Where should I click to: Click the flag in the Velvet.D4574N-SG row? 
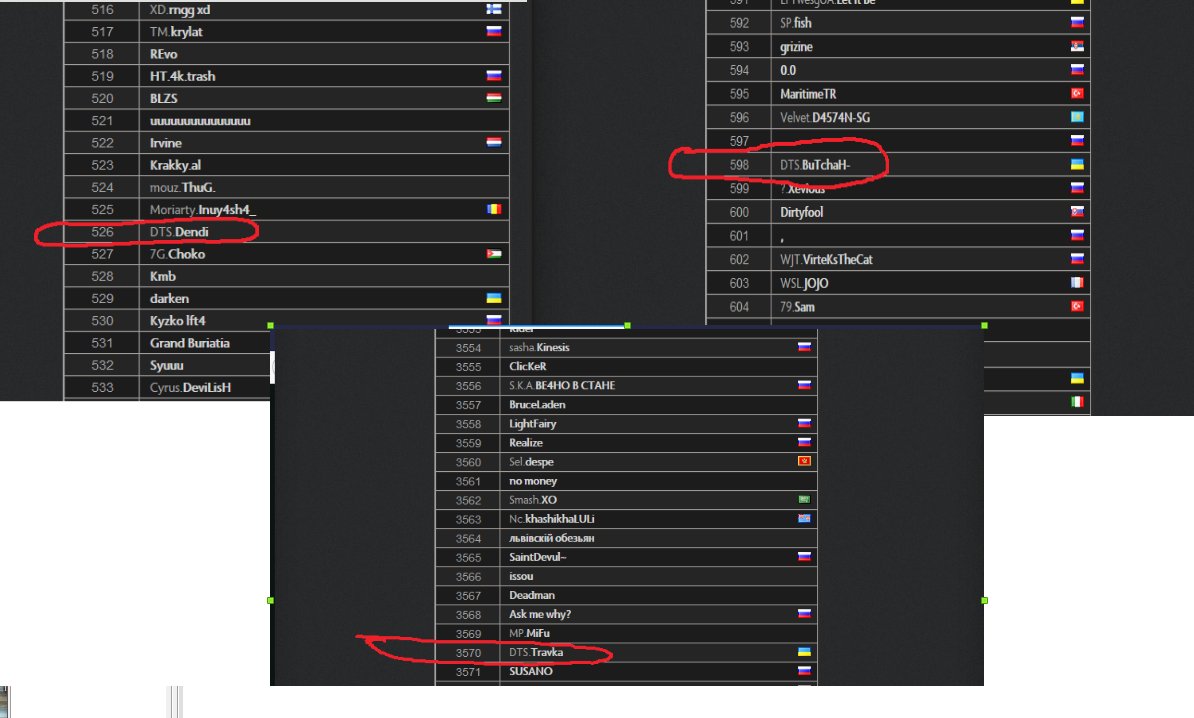1077,117
